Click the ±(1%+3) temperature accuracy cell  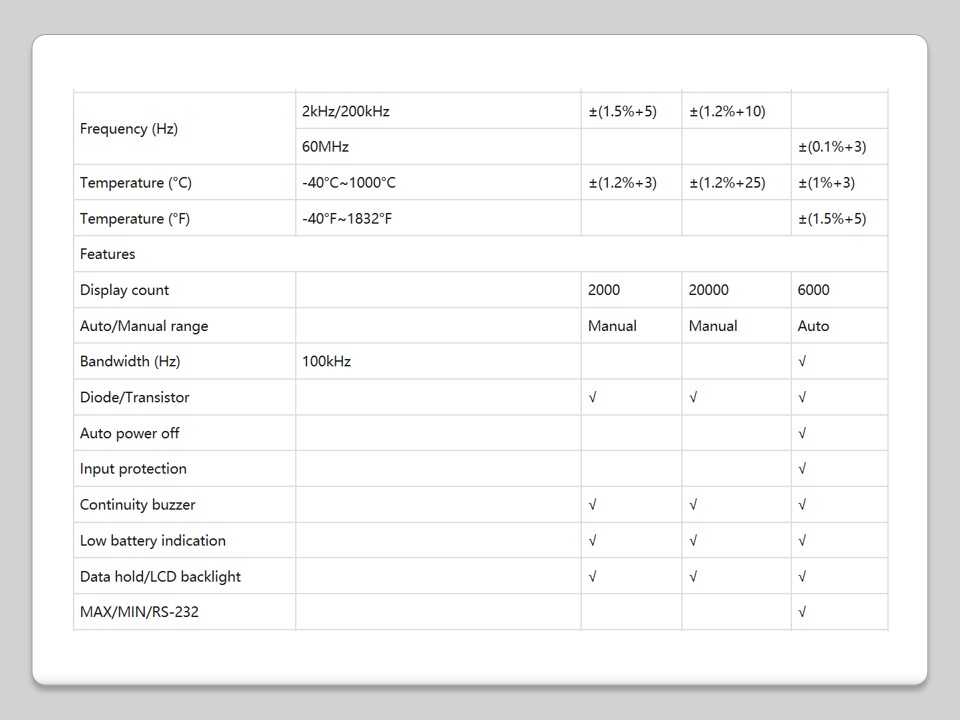826,183
